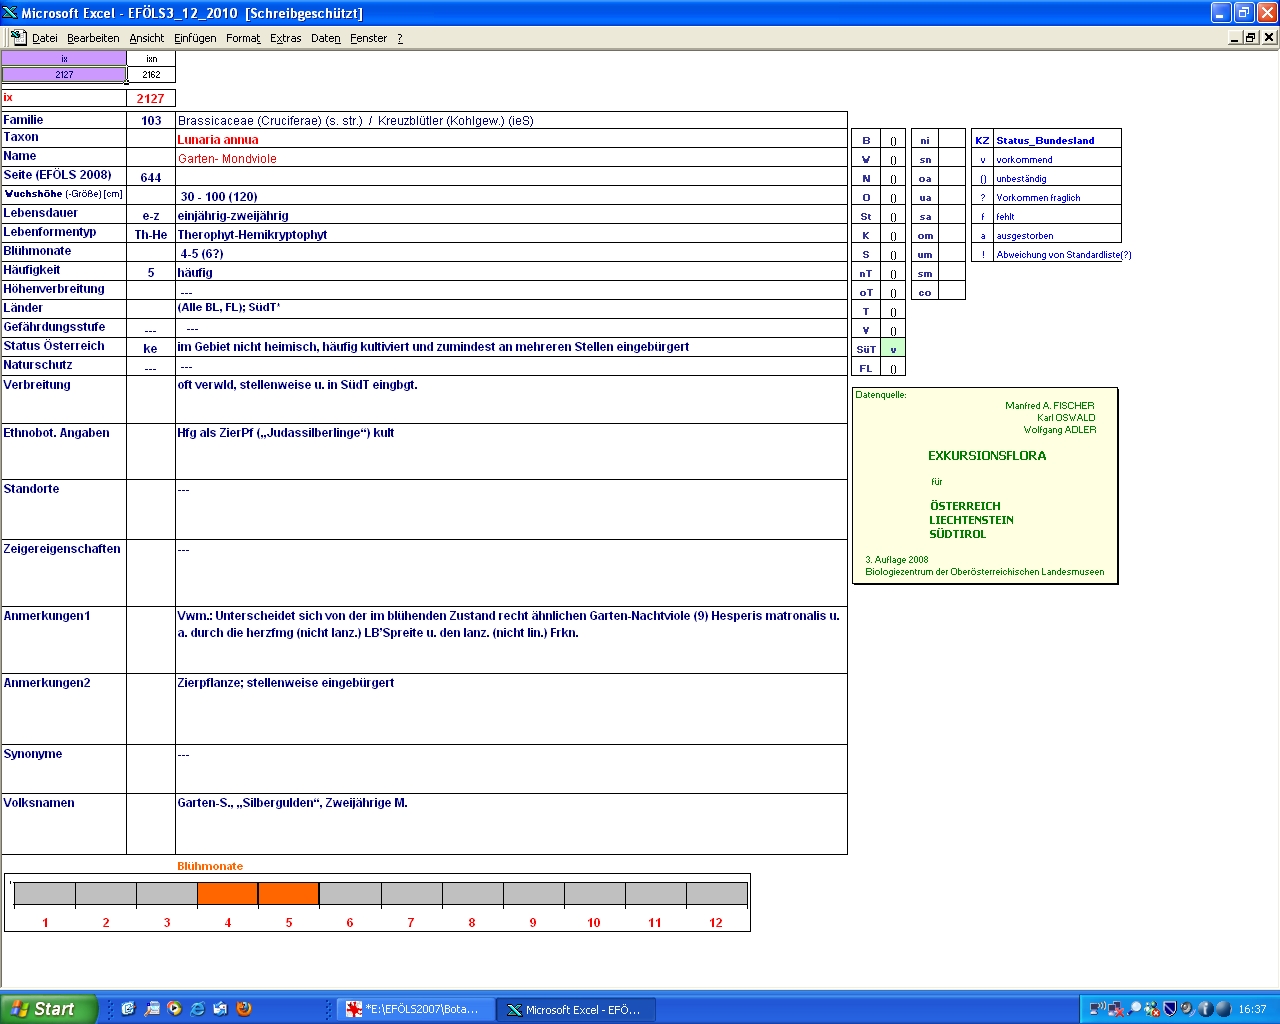Screen dimensions: 1280x1024
Task: Click the Theropyht-Hemikryptophyt value
Action: (x=252, y=234)
